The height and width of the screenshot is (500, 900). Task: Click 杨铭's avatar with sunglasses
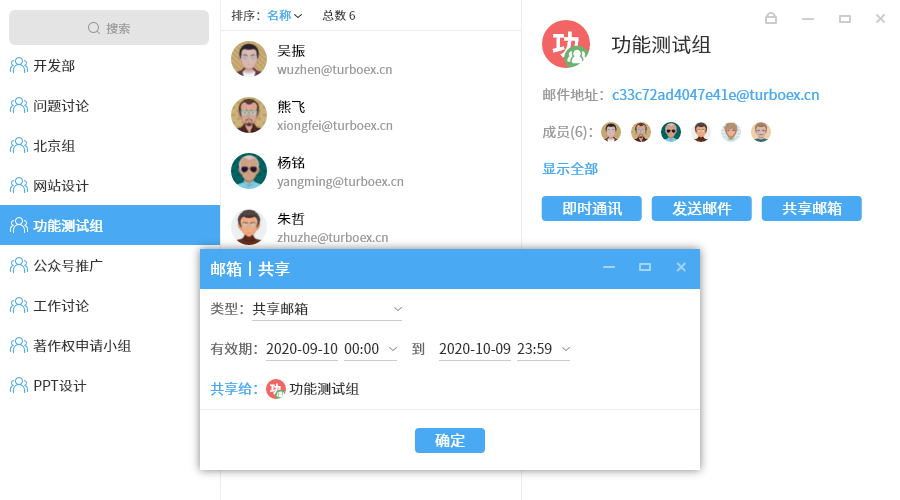click(x=249, y=171)
